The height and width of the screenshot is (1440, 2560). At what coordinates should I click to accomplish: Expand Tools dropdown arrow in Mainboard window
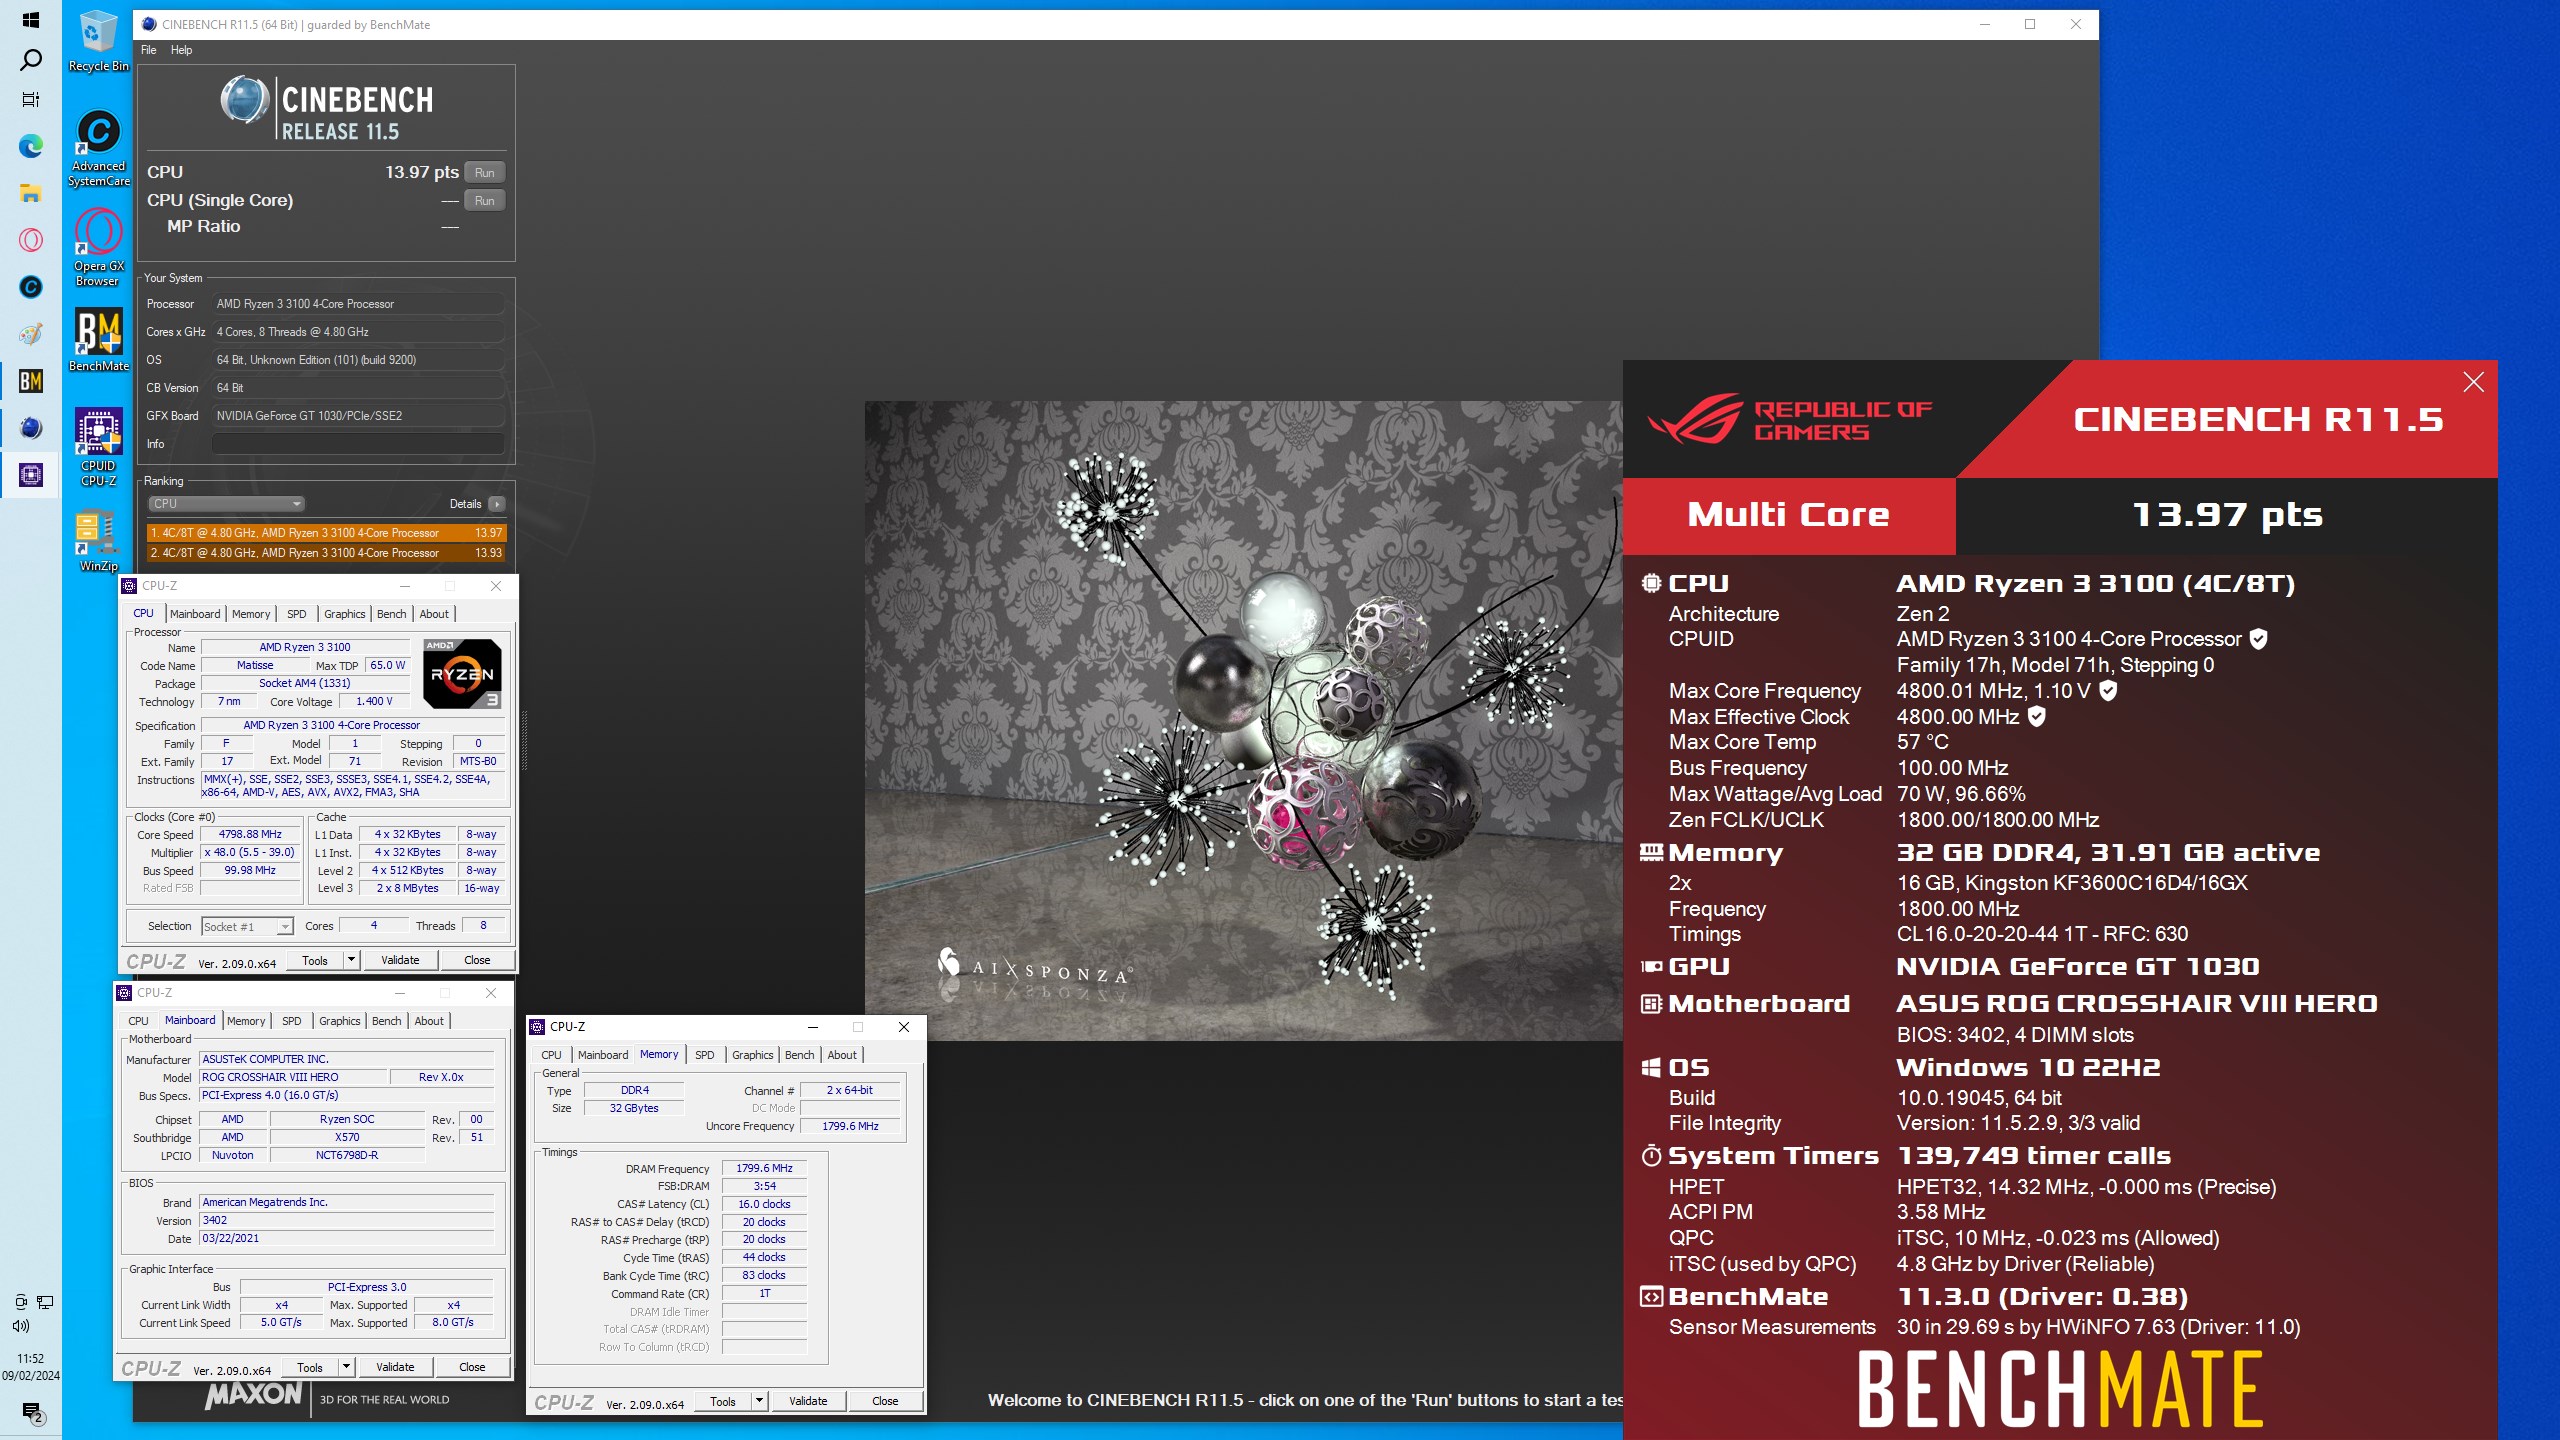point(346,1367)
